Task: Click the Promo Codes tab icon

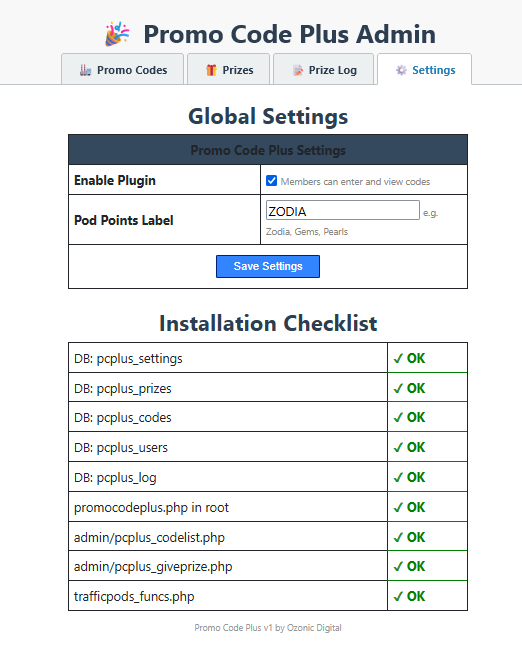Action: 85,70
